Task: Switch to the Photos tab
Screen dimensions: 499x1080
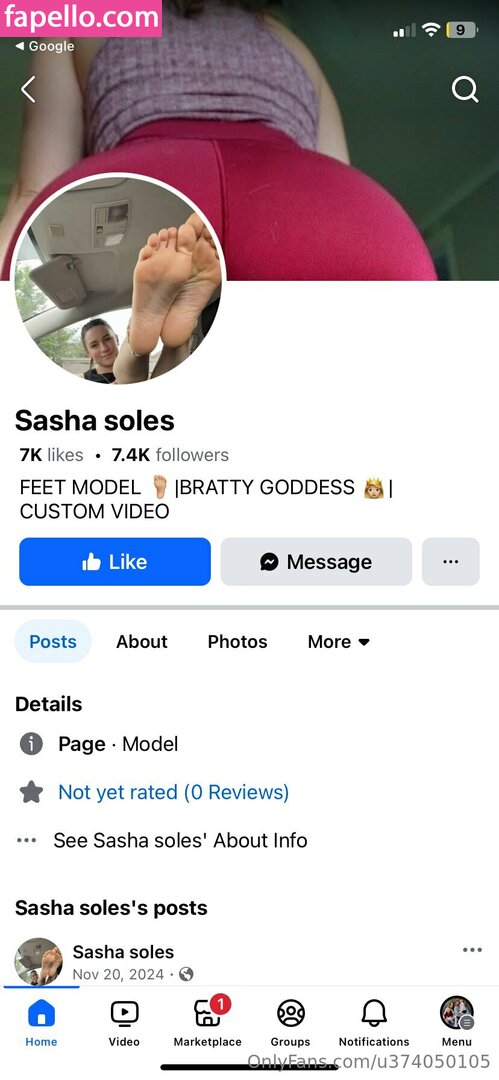Action: point(238,641)
